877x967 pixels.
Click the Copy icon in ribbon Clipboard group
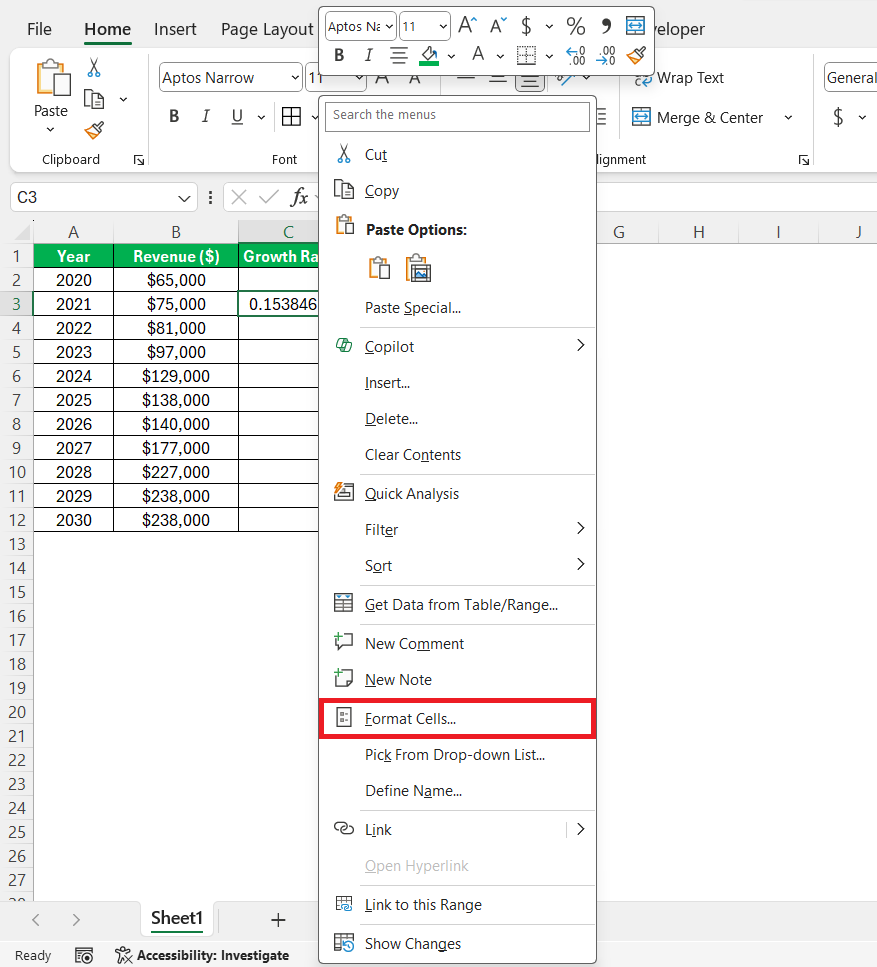pos(94,99)
